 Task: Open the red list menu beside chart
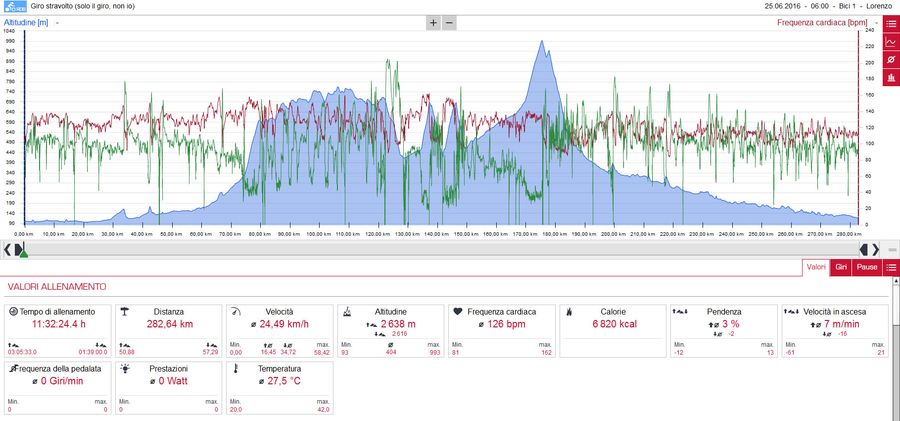[891, 24]
